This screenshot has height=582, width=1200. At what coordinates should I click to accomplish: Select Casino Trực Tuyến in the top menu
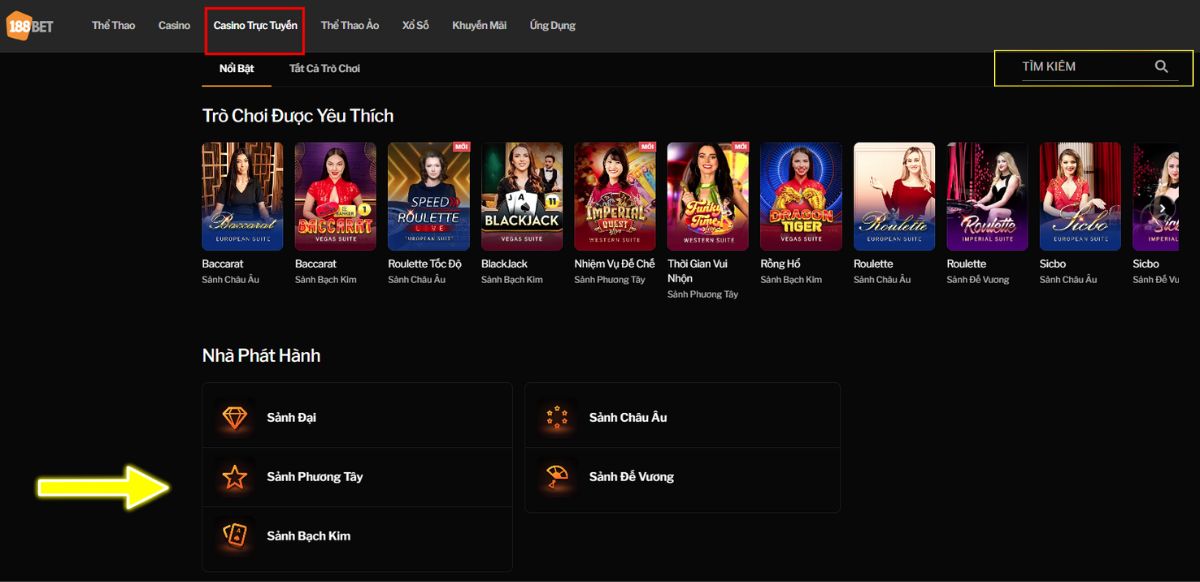[255, 25]
